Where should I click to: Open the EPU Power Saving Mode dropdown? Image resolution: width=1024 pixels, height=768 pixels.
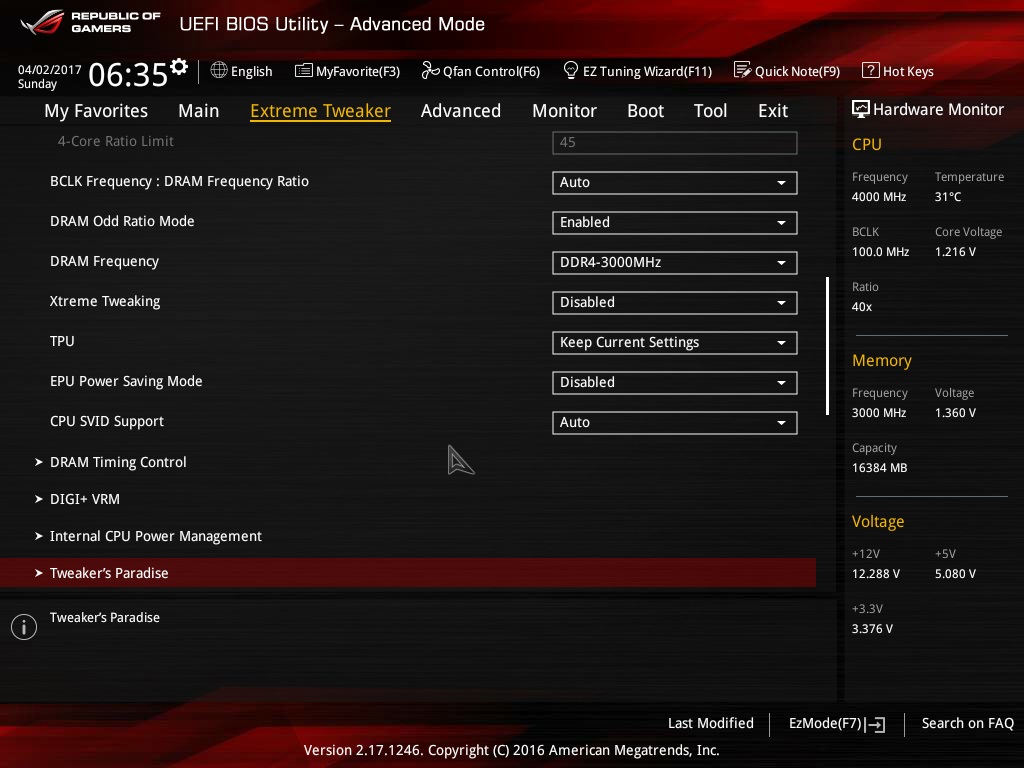[x=675, y=383]
